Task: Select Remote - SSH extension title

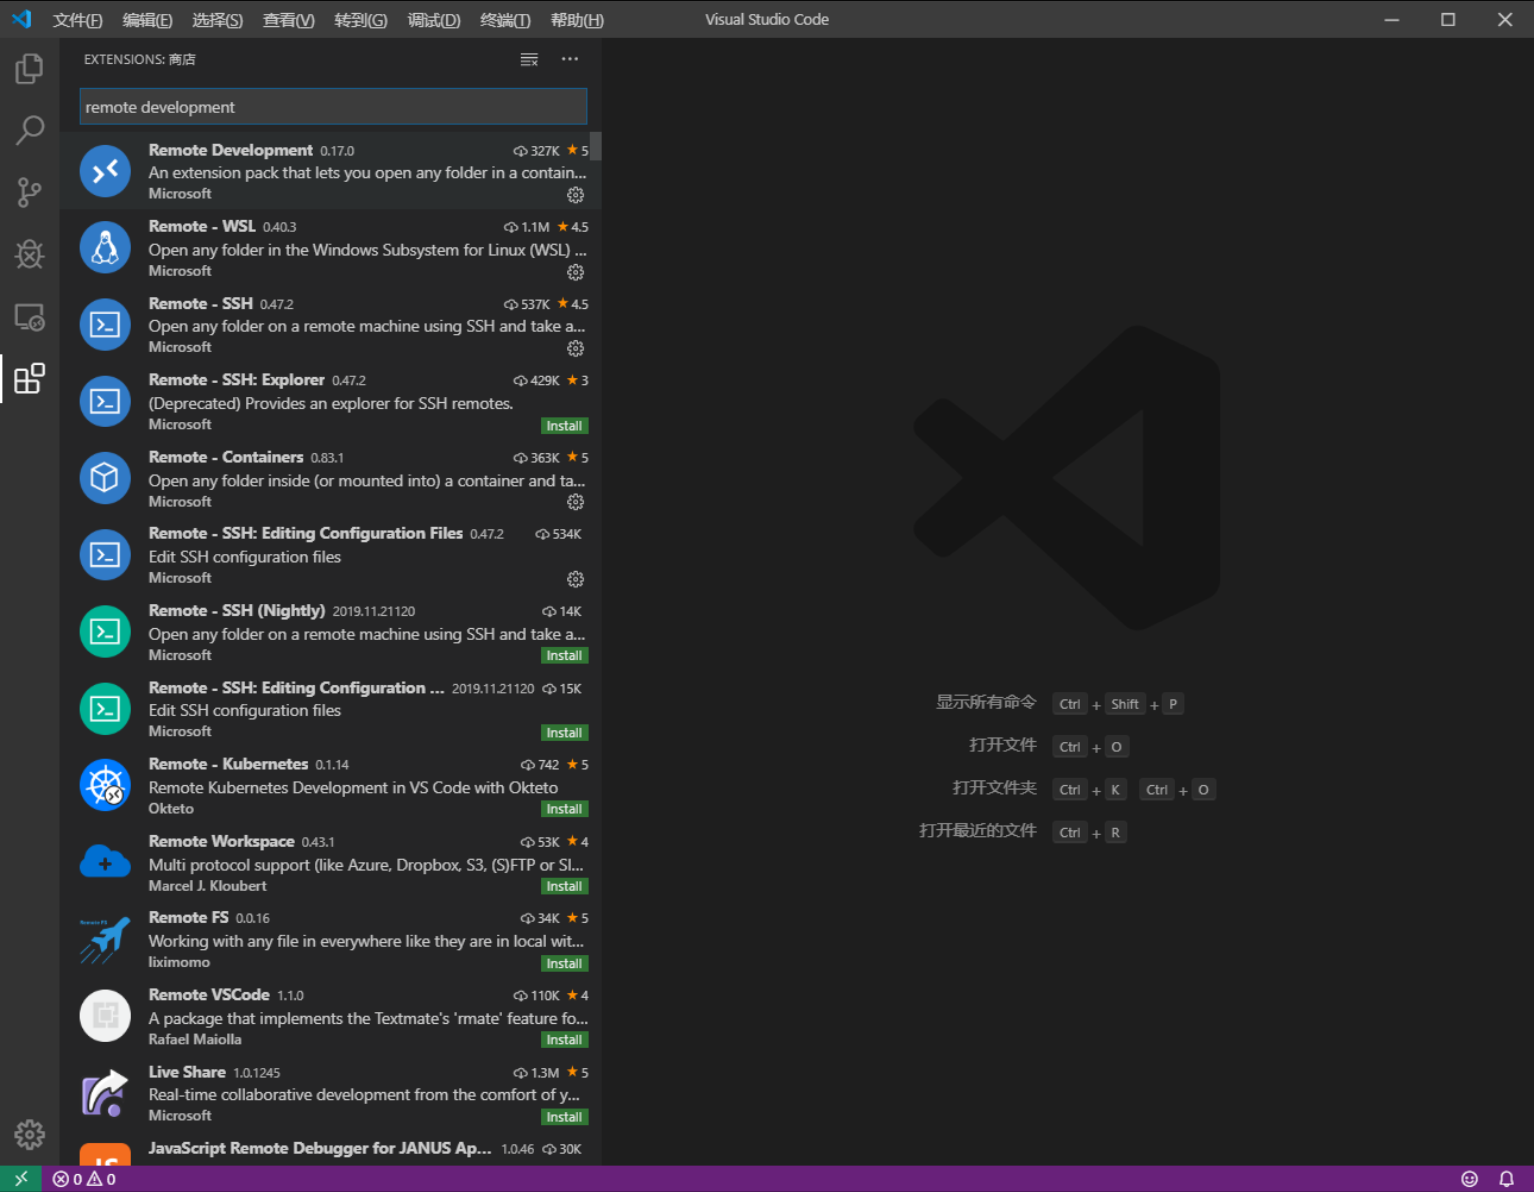Action: point(200,303)
